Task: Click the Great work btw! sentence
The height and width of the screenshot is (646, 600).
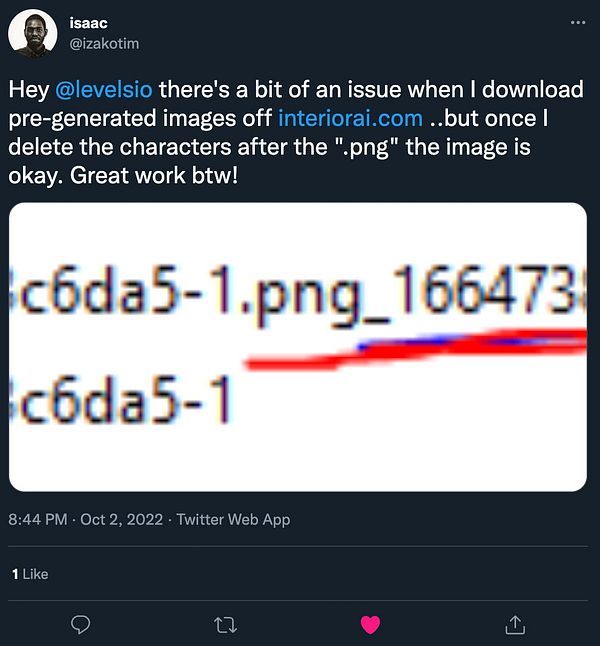Action: pos(154,176)
